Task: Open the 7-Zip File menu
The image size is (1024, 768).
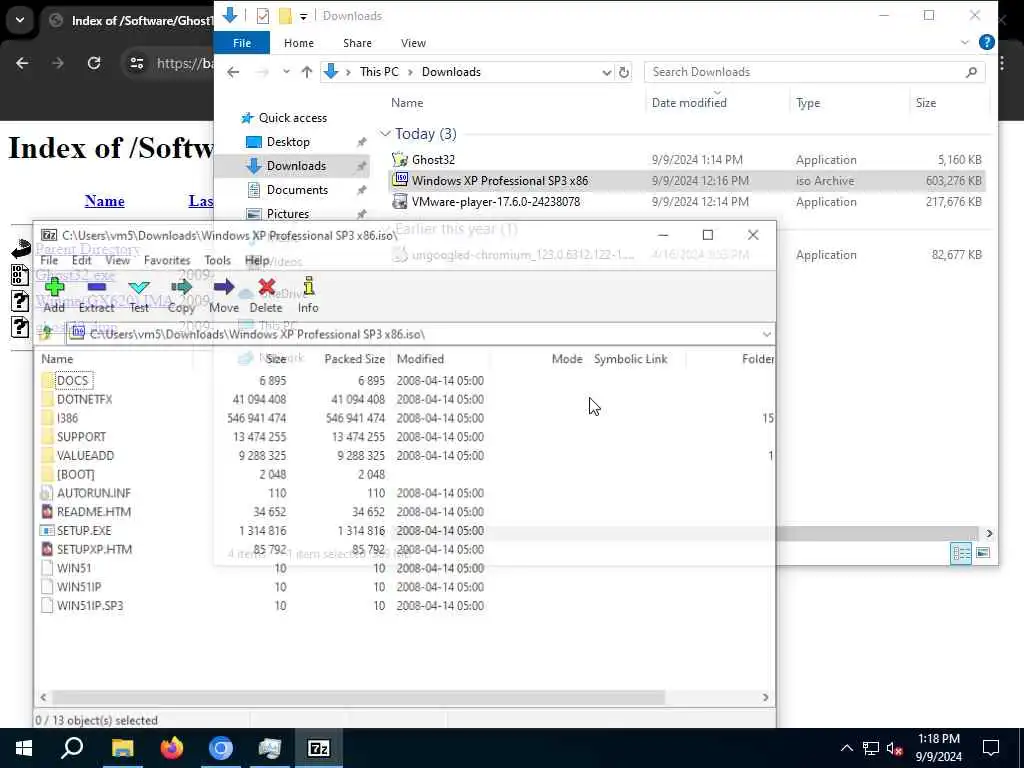Action: (x=49, y=260)
